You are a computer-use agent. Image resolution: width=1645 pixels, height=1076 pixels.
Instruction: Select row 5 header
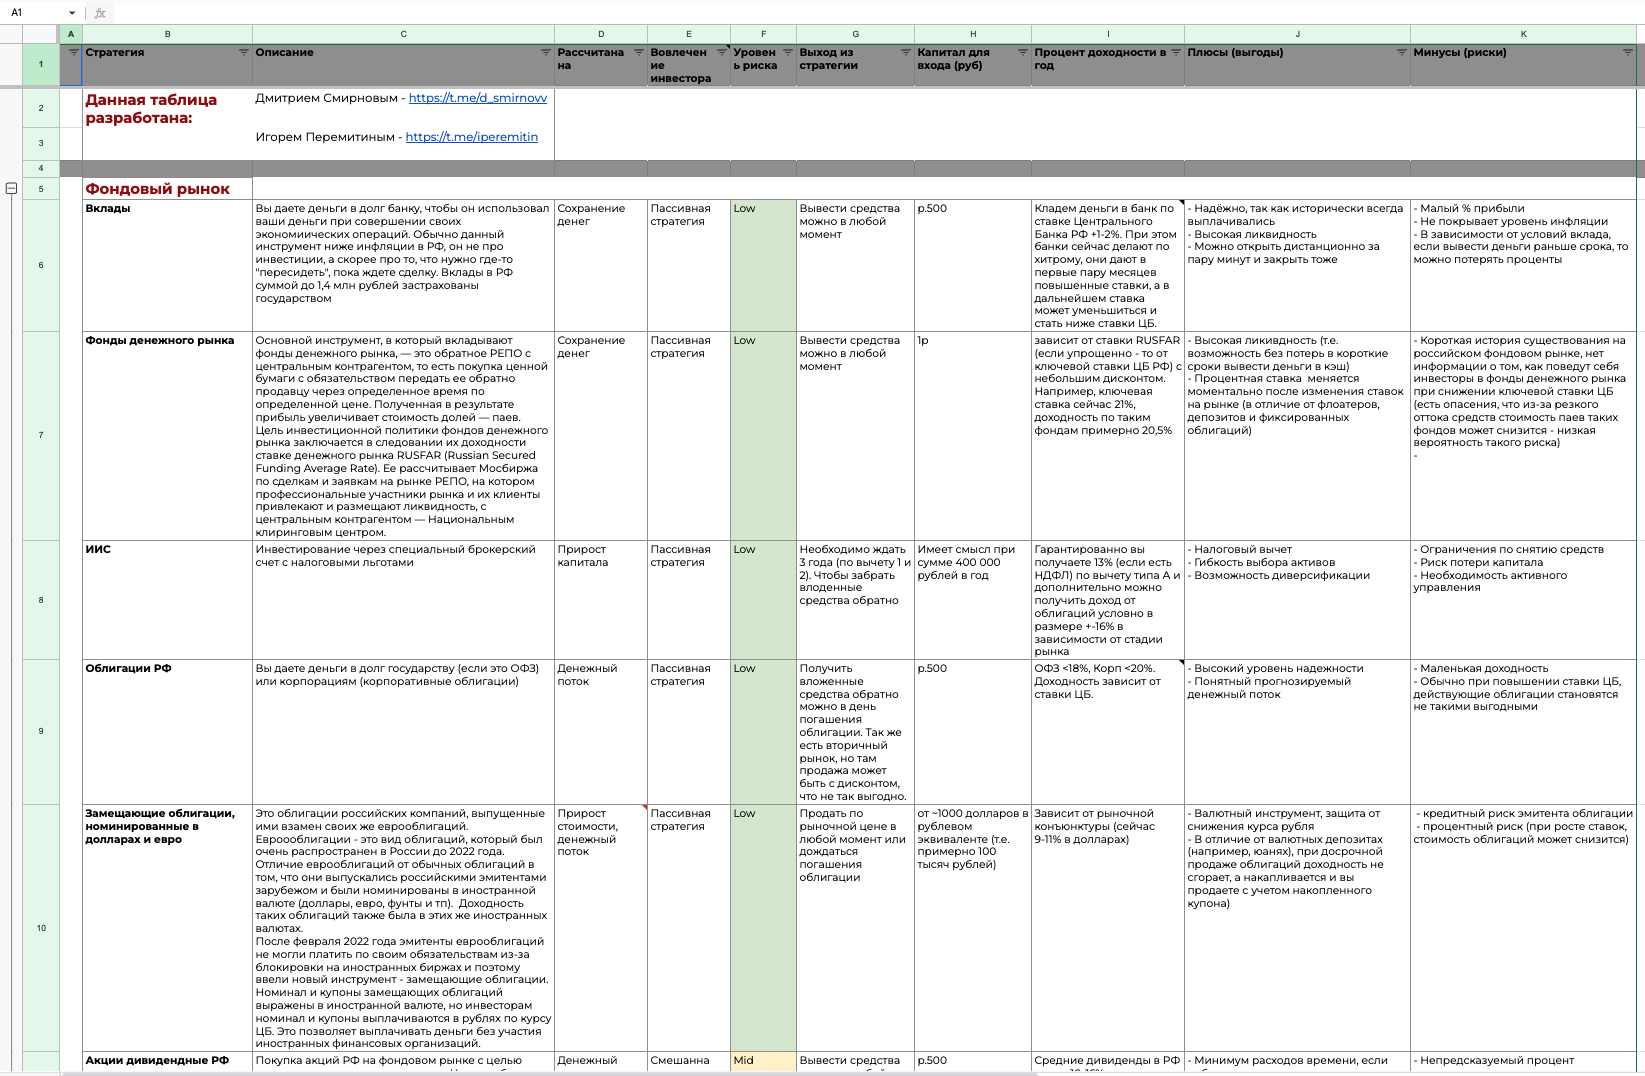click(41, 188)
